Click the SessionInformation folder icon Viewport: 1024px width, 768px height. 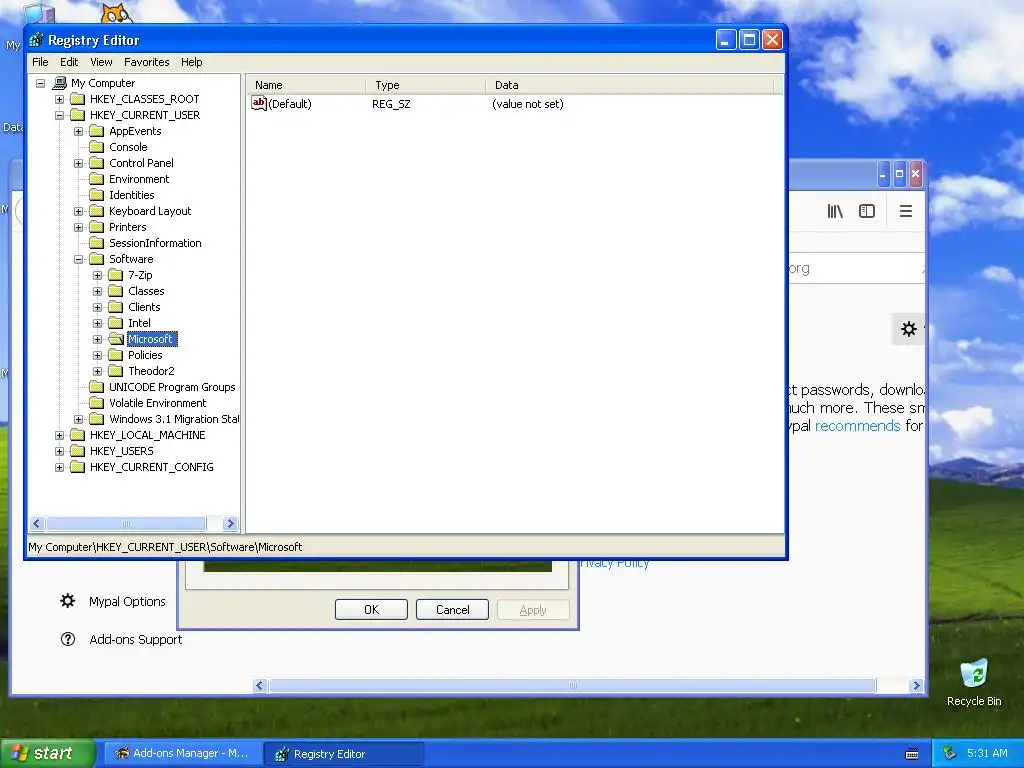pyautogui.click(x=97, y=243)
